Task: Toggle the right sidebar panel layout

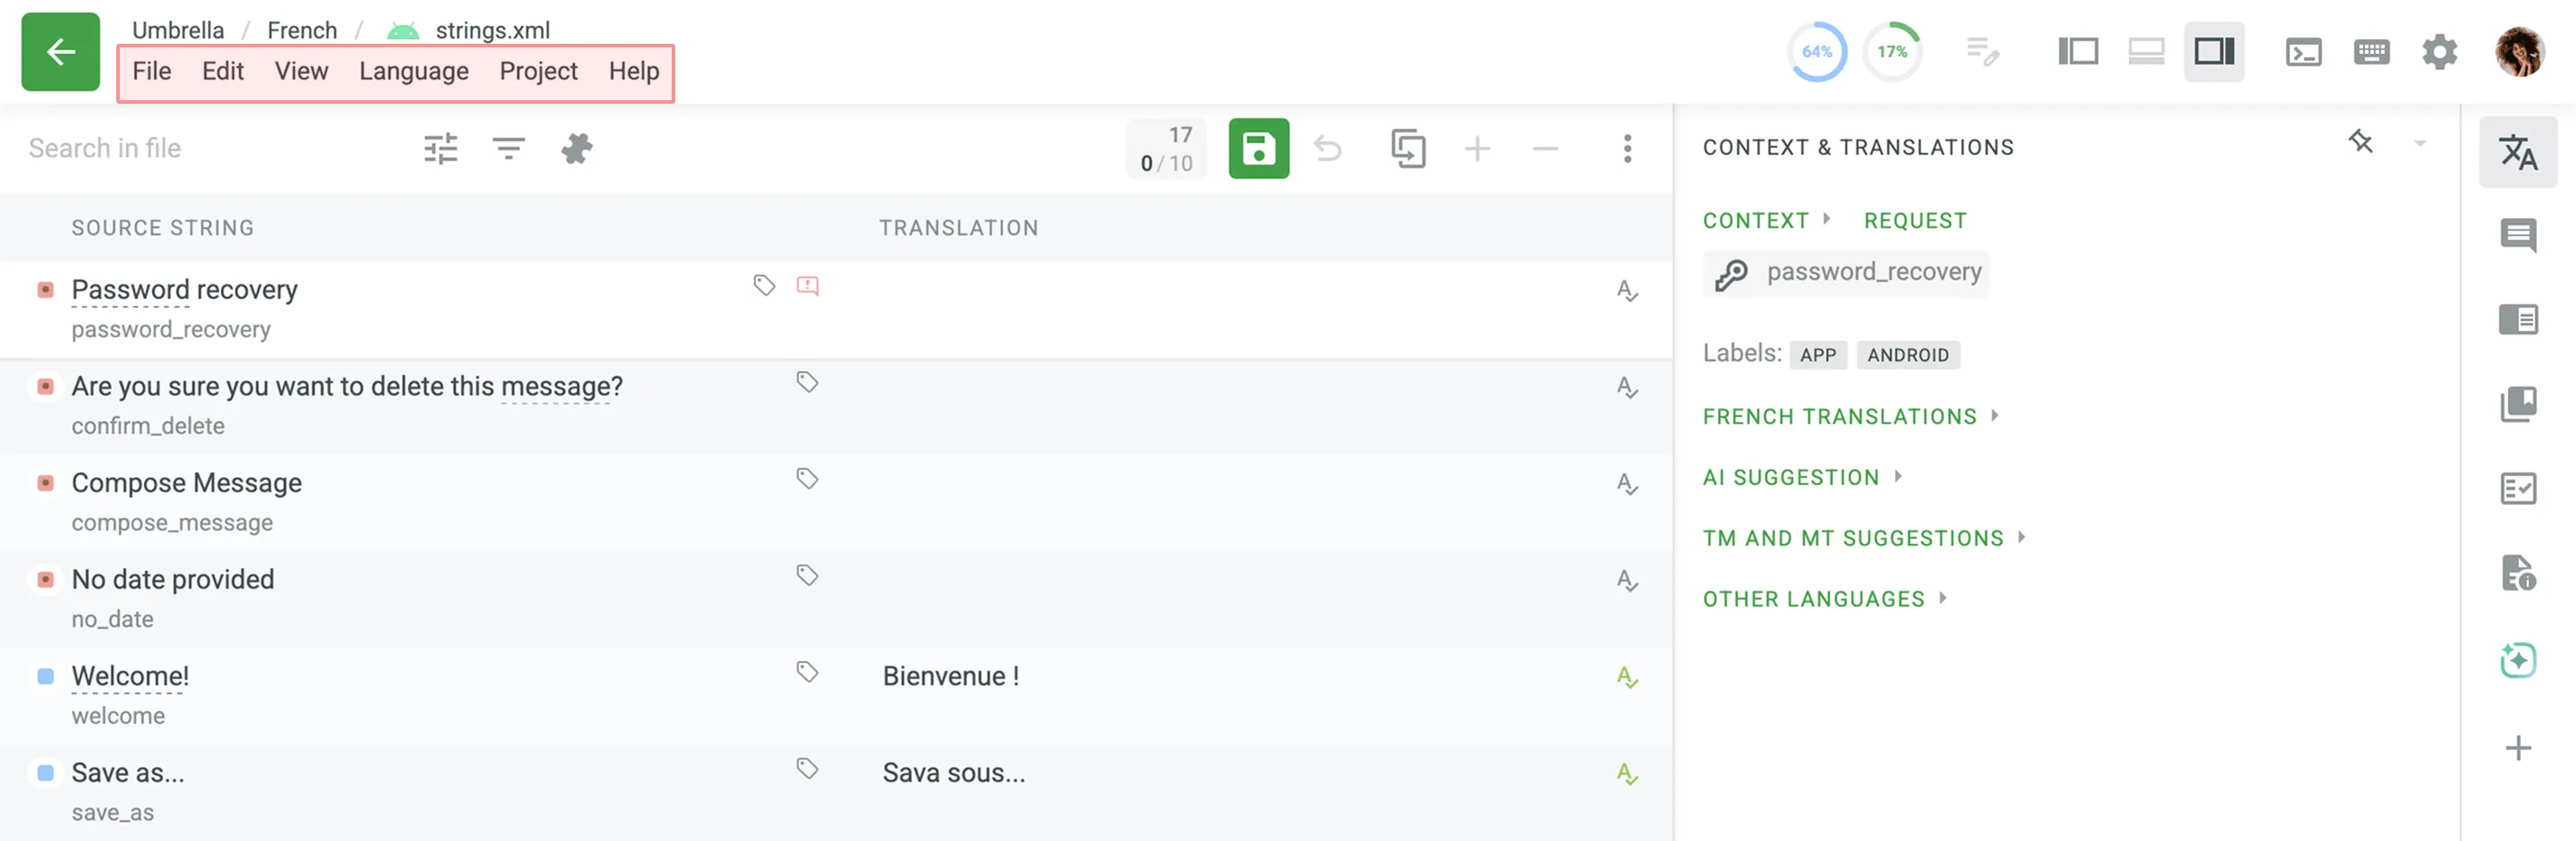Action: (2213, 51)
